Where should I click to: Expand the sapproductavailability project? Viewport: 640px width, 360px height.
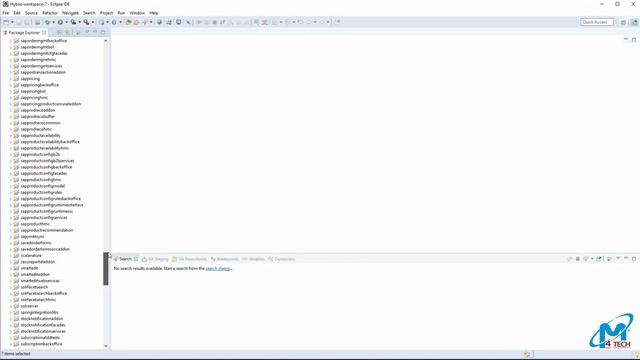11,136
